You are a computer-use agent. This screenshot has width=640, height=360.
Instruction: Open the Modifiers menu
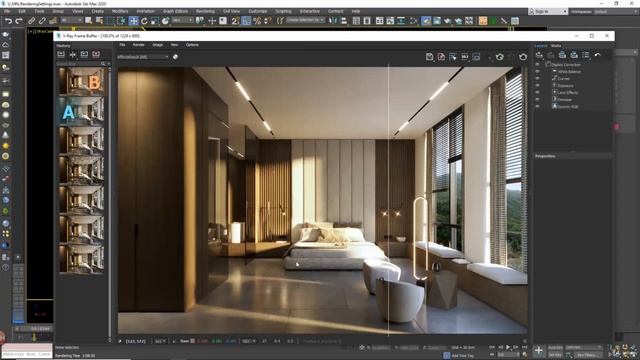pyautogui.click(x=120, y=11)
